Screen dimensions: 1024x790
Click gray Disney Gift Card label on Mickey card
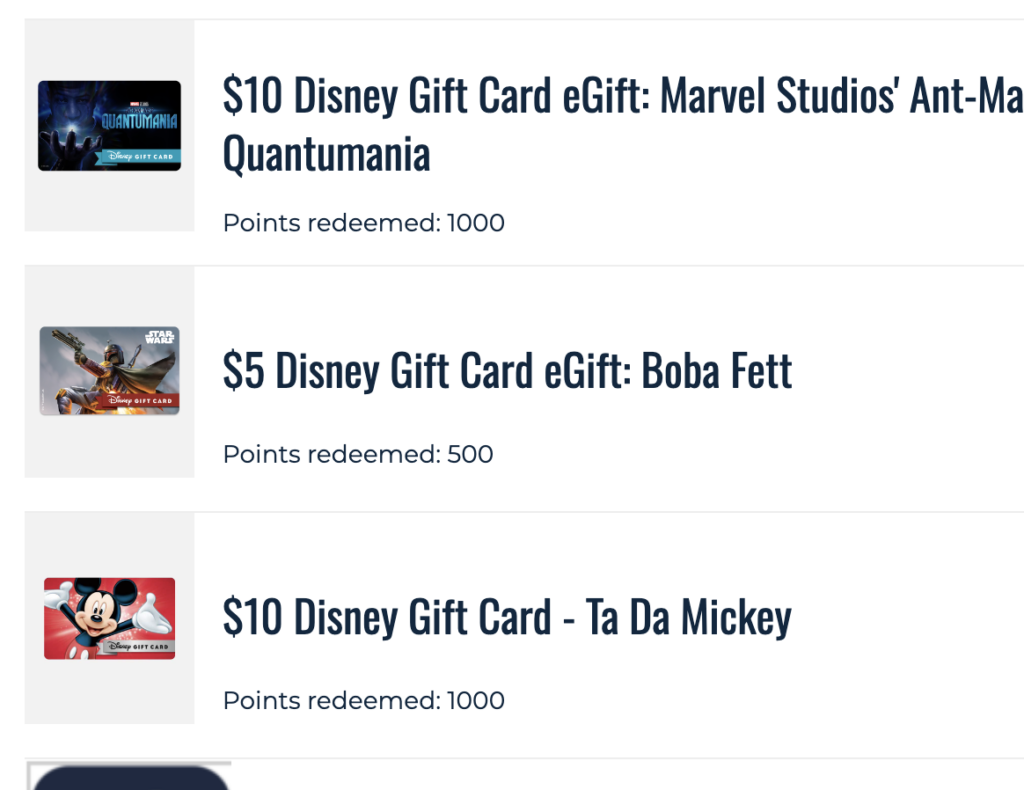[x=138, y=646]
